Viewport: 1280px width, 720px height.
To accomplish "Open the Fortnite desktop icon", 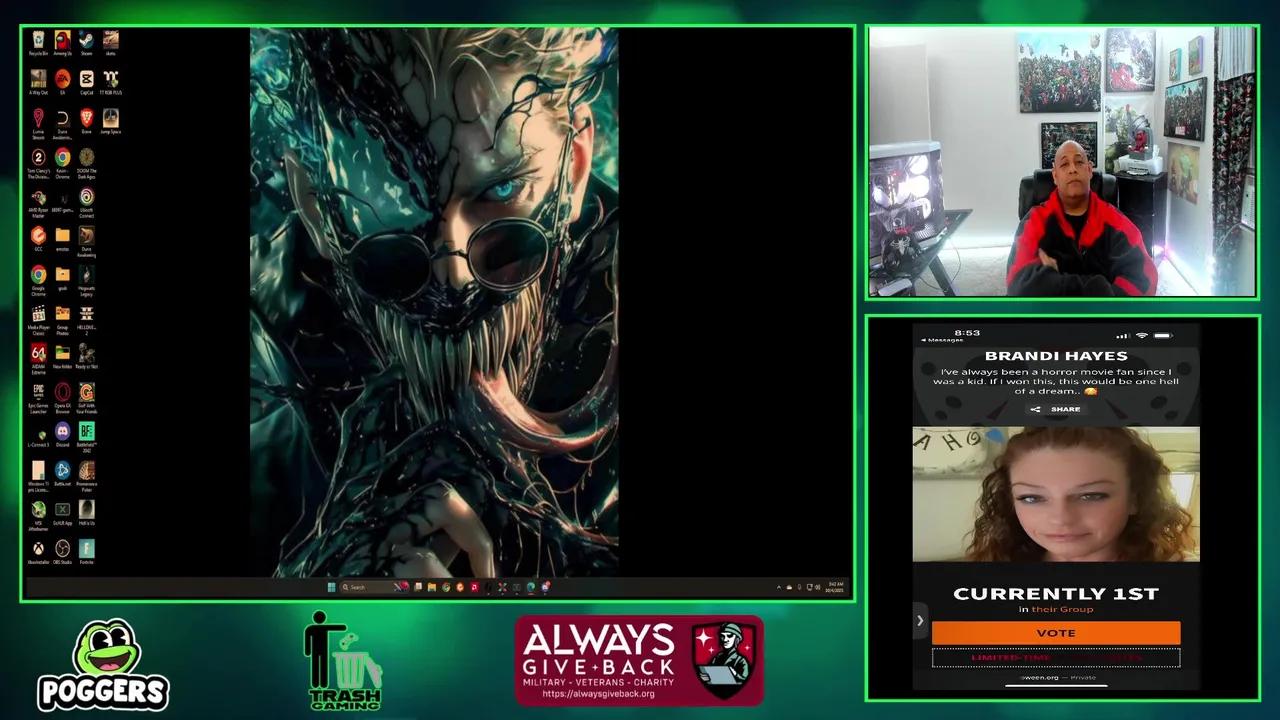I will pyautogui.click(x=87, y=552).
